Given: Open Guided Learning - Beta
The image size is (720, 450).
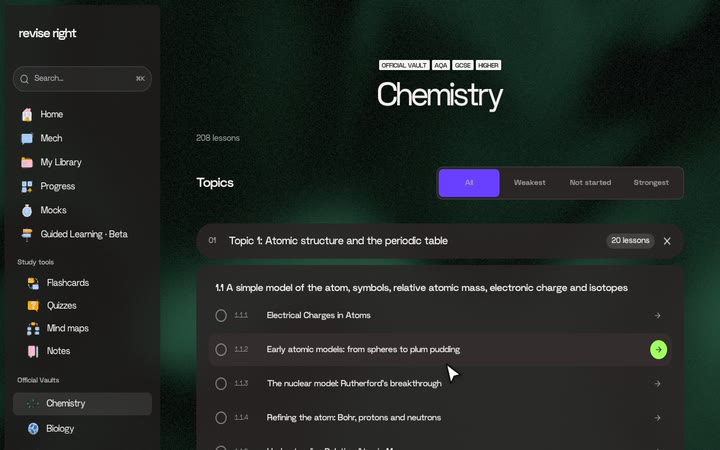Looking at the screenshot, I should click(x=82, y=234).
